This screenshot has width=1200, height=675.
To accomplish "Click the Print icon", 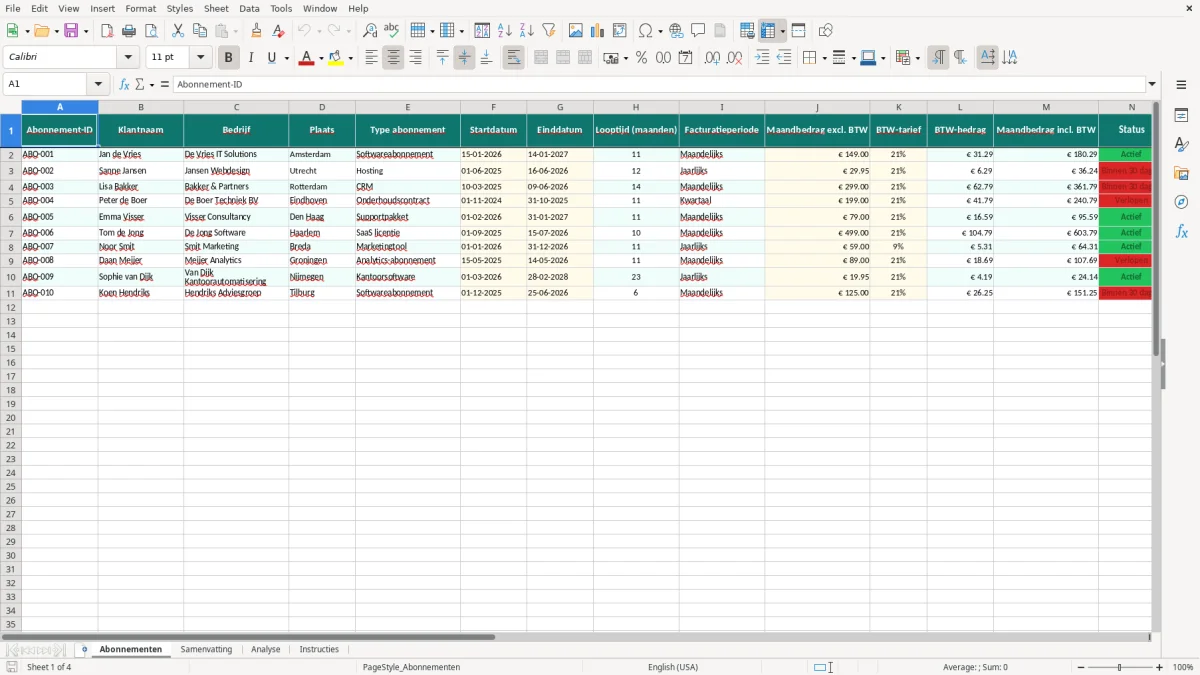I will (129, 31).
